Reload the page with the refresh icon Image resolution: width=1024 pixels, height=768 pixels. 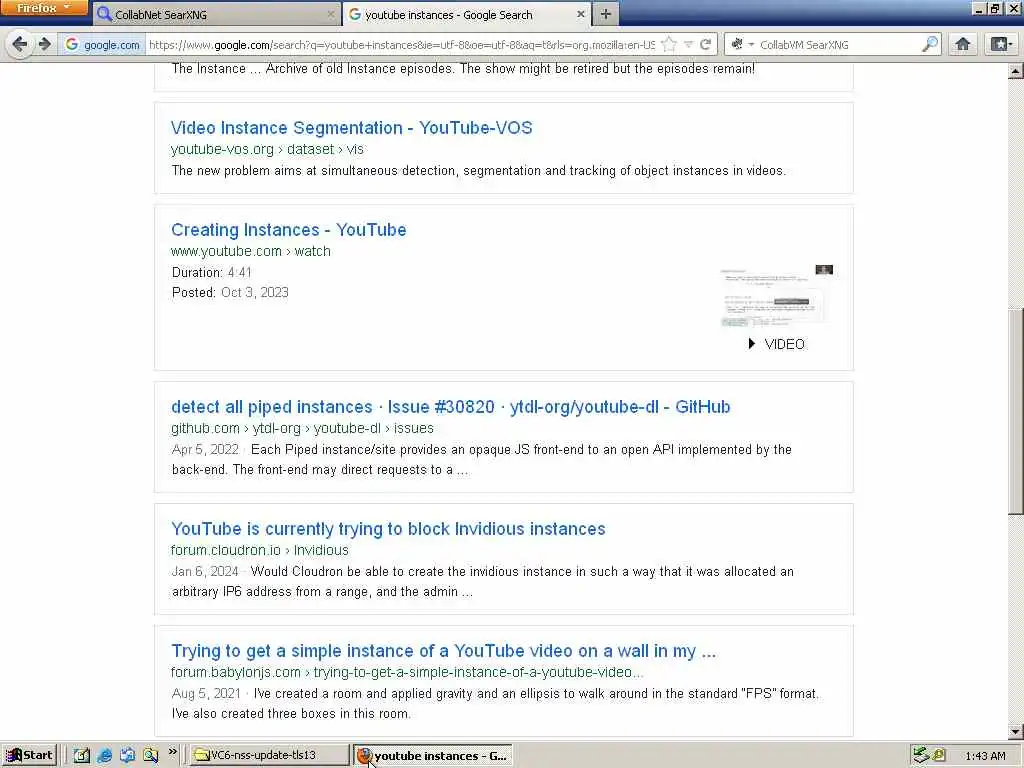tap(705, 44)
